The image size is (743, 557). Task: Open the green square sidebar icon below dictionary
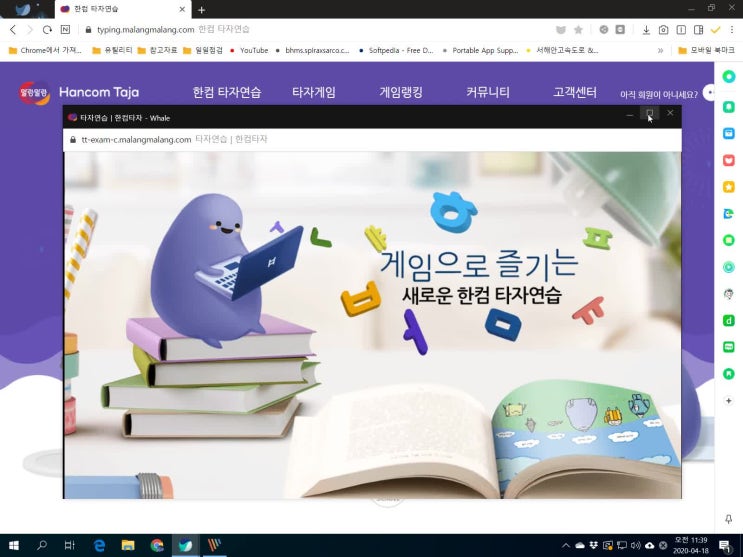pos(729,347)
